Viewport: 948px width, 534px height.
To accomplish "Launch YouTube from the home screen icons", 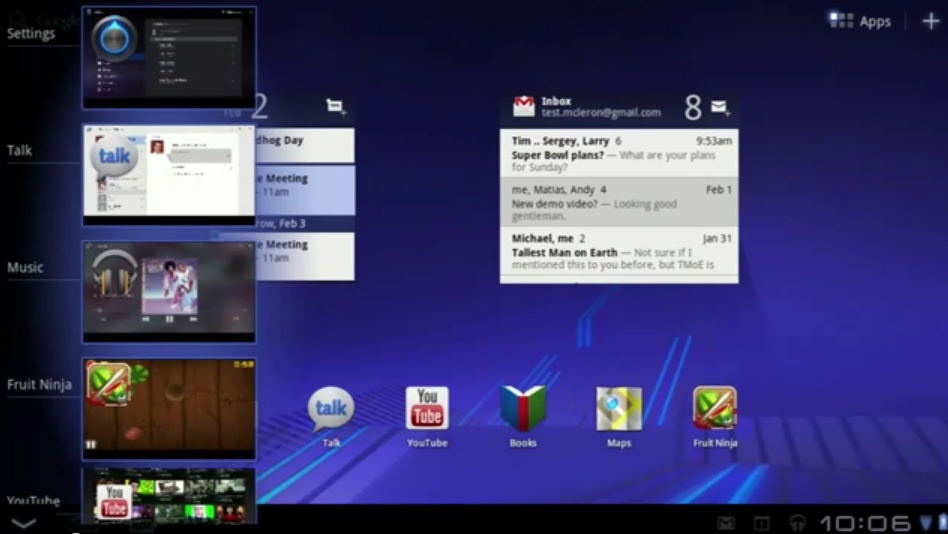I will 427,410.
